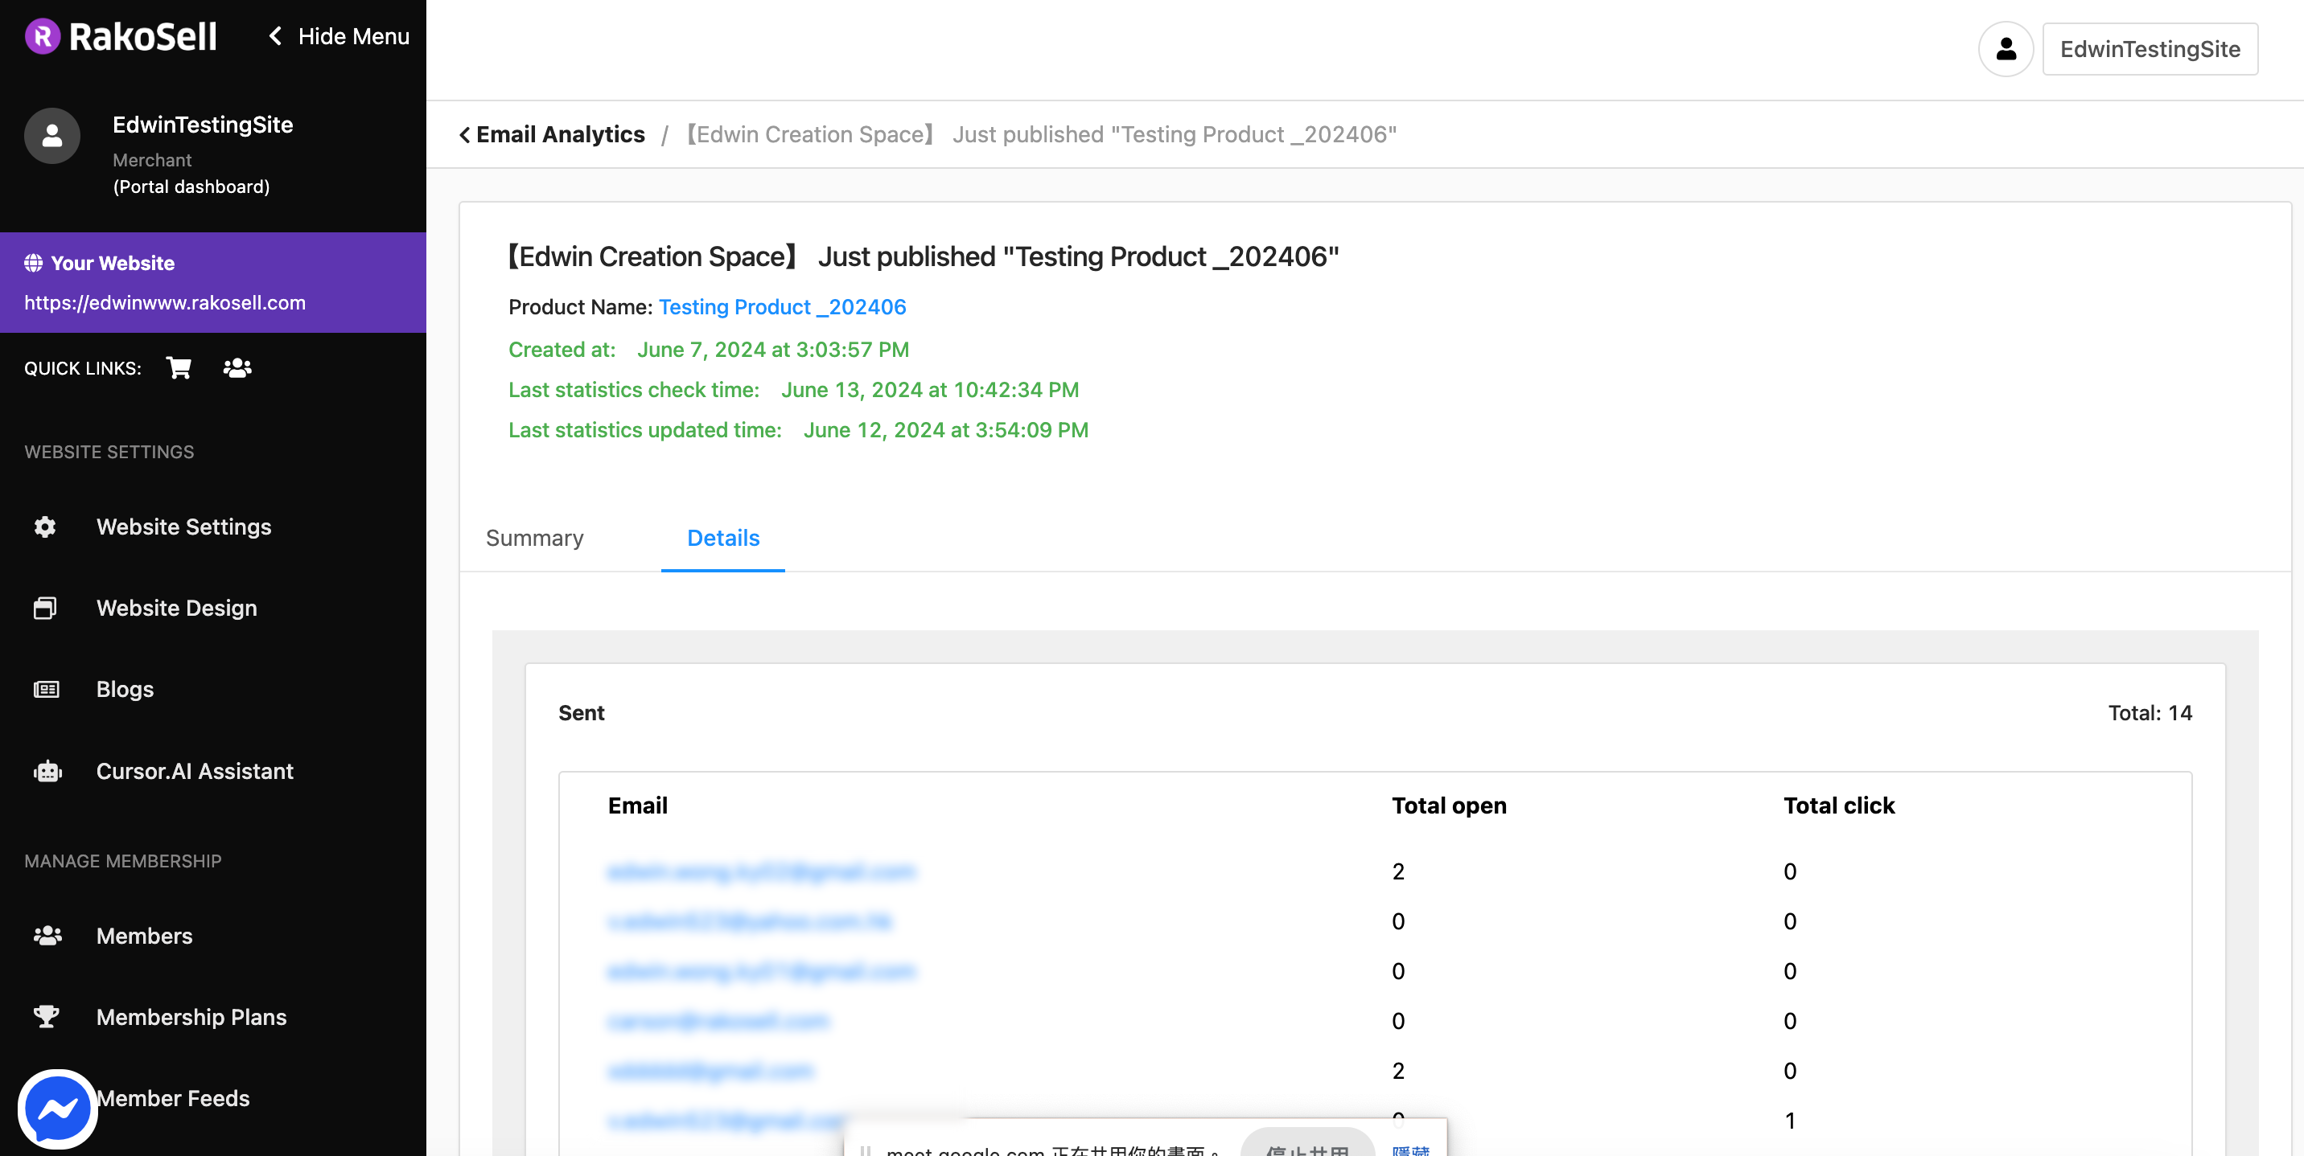Open the Messenger chat bubble
The width and height of the screenshot is (2304, 1156).
click(57, 1108)
